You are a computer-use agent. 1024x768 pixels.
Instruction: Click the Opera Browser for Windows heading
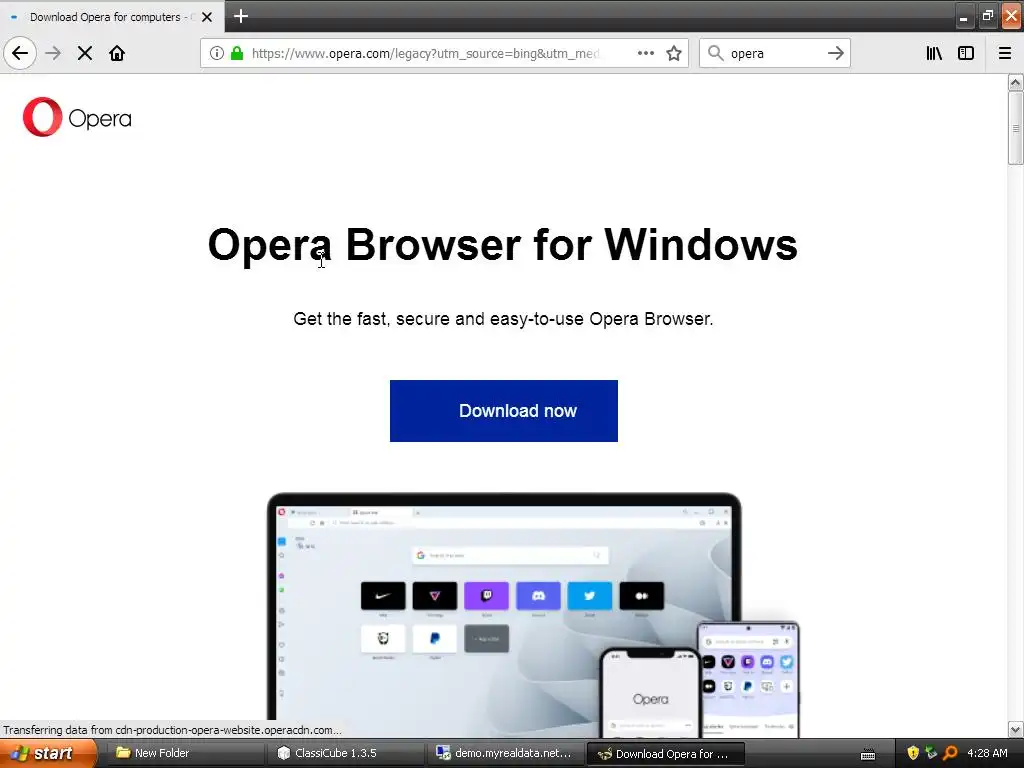[x=502, y=245]
